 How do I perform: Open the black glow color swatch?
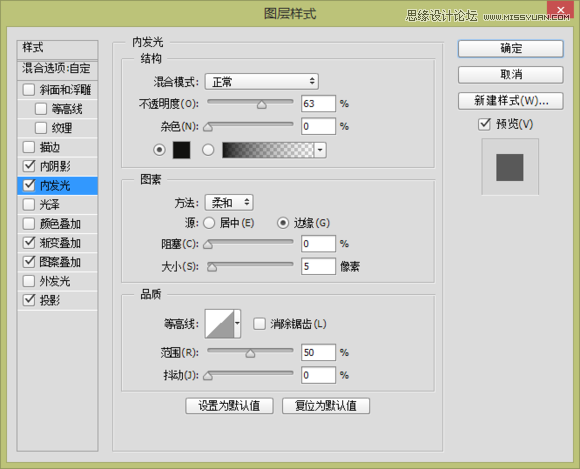[x=182, y=150]
